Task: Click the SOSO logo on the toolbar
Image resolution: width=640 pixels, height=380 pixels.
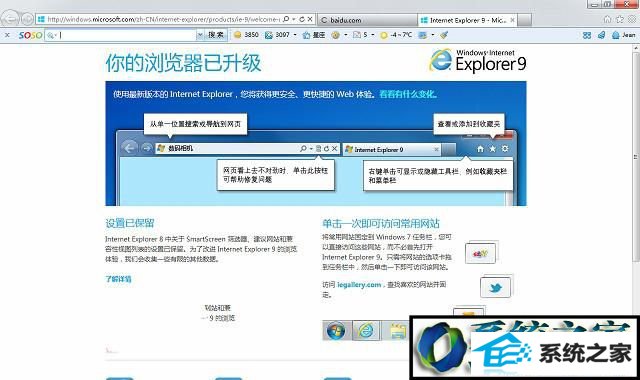Action: point(30,35)
